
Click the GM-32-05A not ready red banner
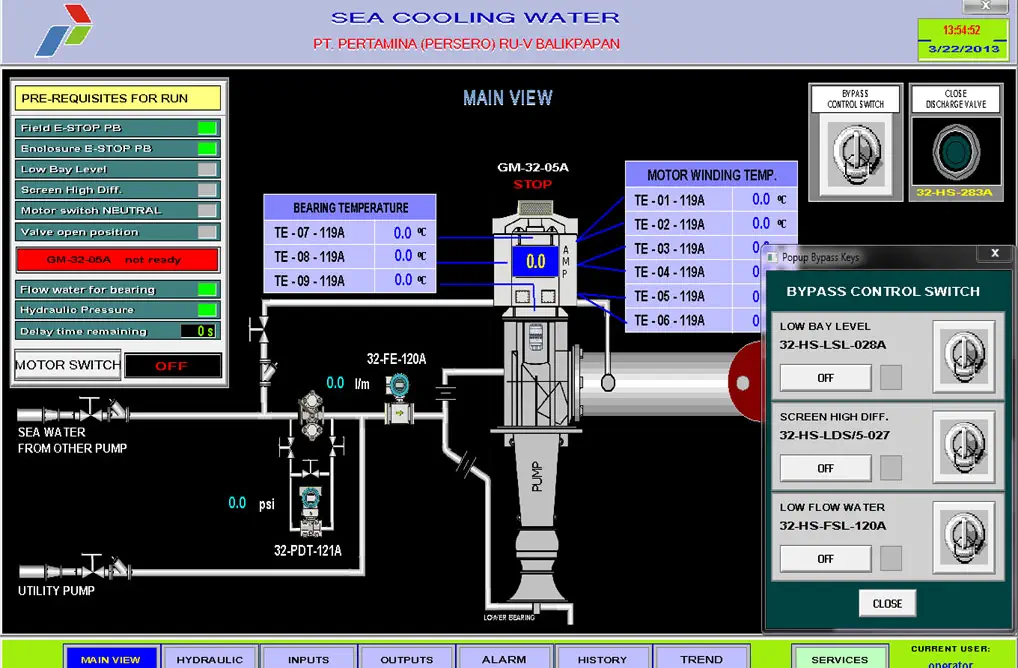click(118, 260)
